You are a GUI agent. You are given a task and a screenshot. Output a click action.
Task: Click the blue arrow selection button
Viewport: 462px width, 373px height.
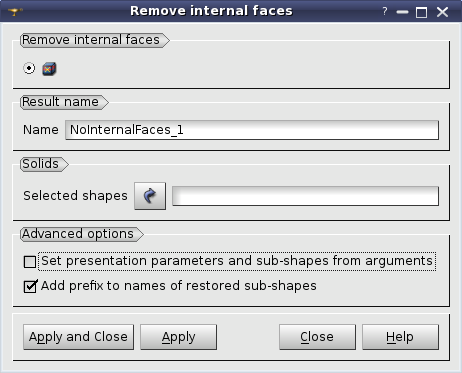150,196
